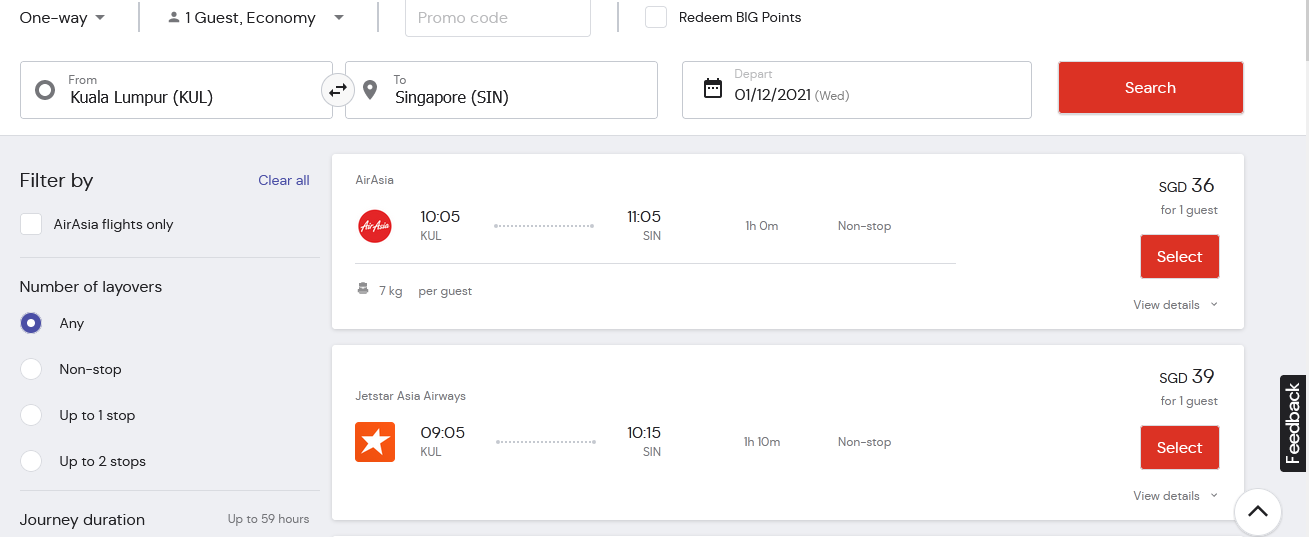The height and width of the screenshot is (537, 1309).
Task: Click the AirAsia airline logo
Action: click(375, 226)
